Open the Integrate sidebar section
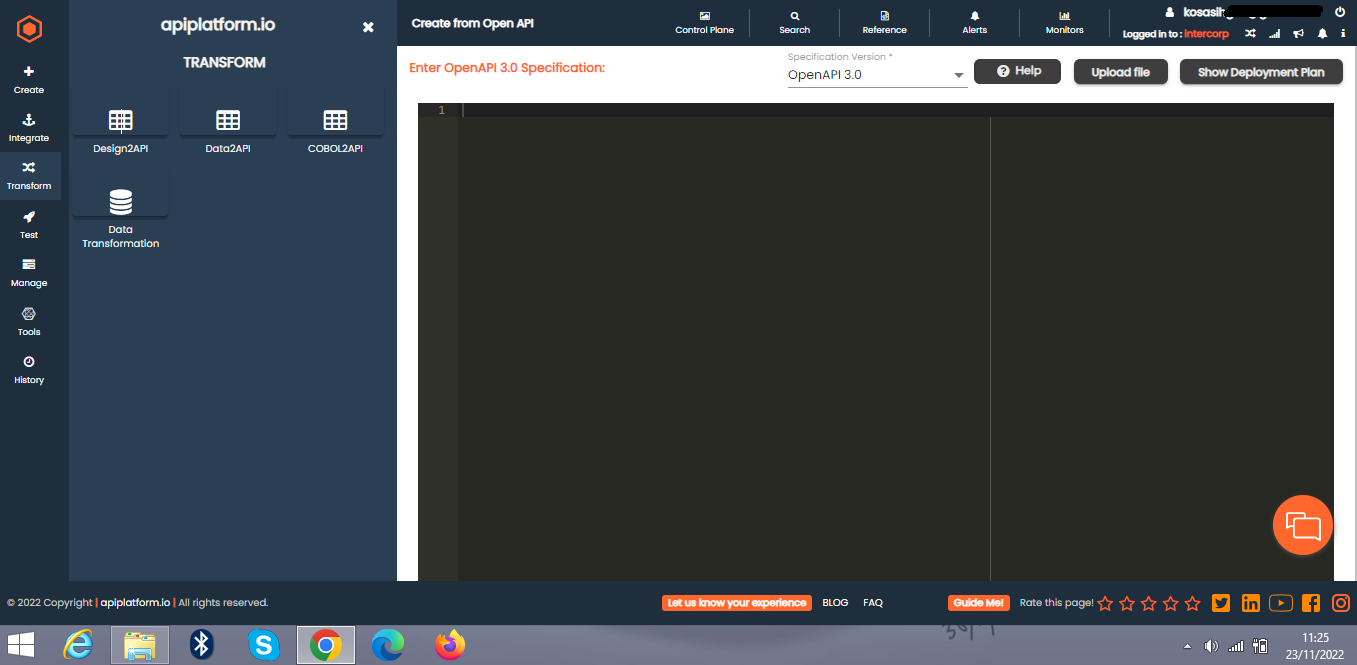The width and height of the screenshot is (1357, 665). pos(29,128)
